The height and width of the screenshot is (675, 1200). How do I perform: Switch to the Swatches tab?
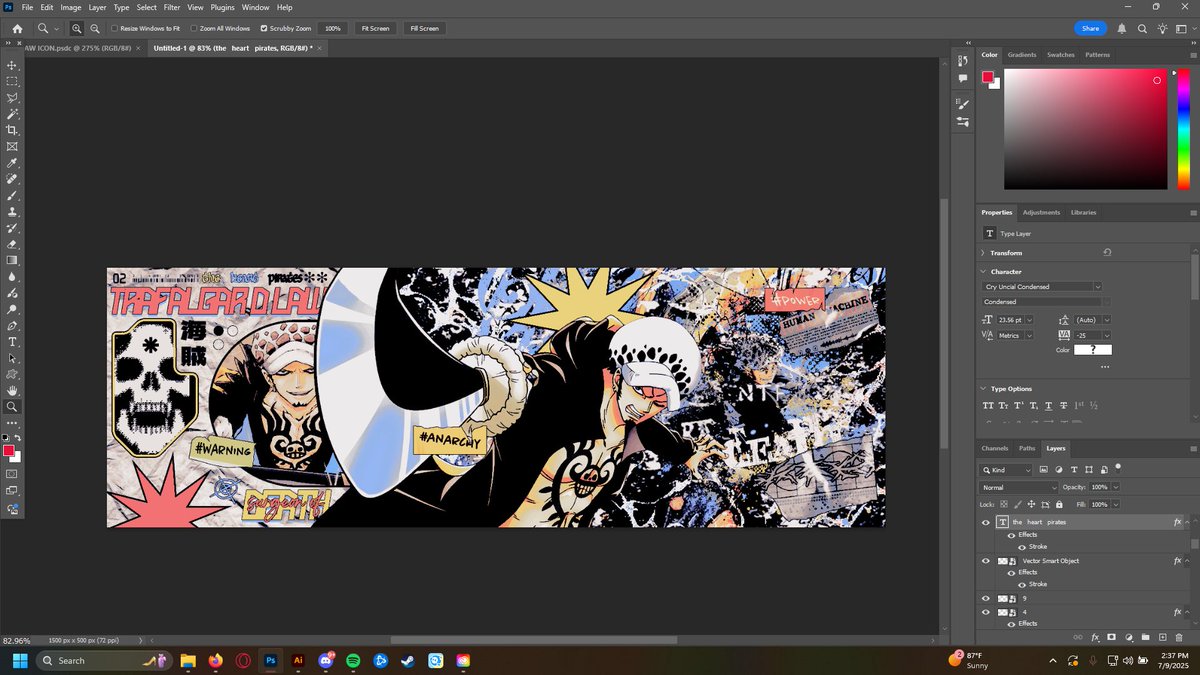(1060, 55)
